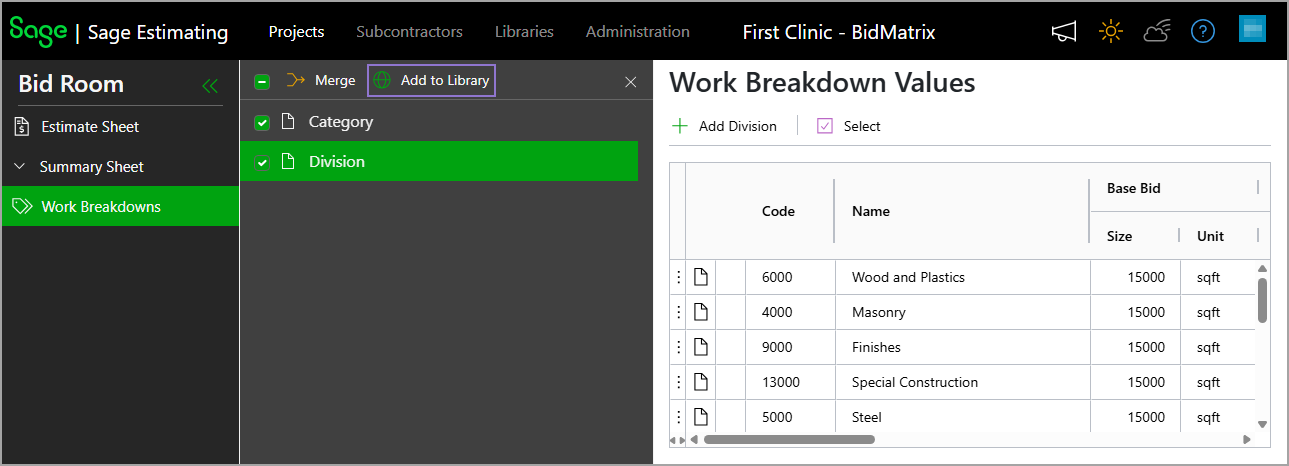
Task: Click document icon in Masonry row
Action: pyautogui.click(x=701, y=312)
